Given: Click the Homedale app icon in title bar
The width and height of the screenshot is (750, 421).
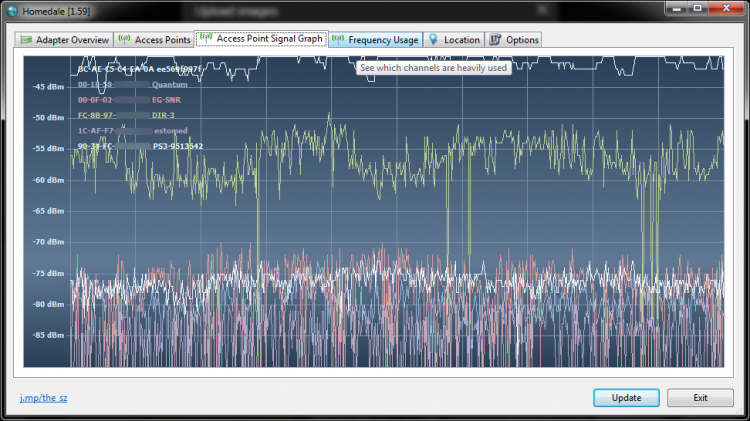Looking at the screenshot, I should pyautogui.click(x=11, y=9).
